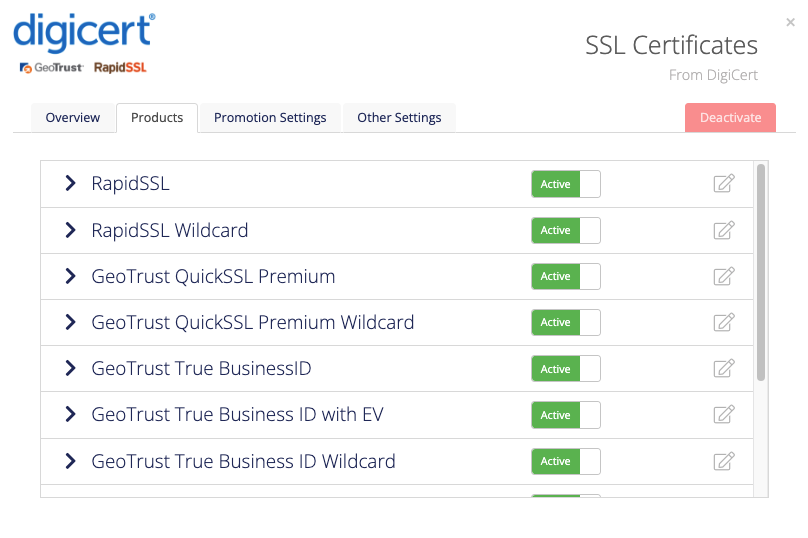Image resolution: width=808 pixels, height=538 pixels.
Task: Edit GeoTrust True Business ID Wildcard
Action: point(723,461)
